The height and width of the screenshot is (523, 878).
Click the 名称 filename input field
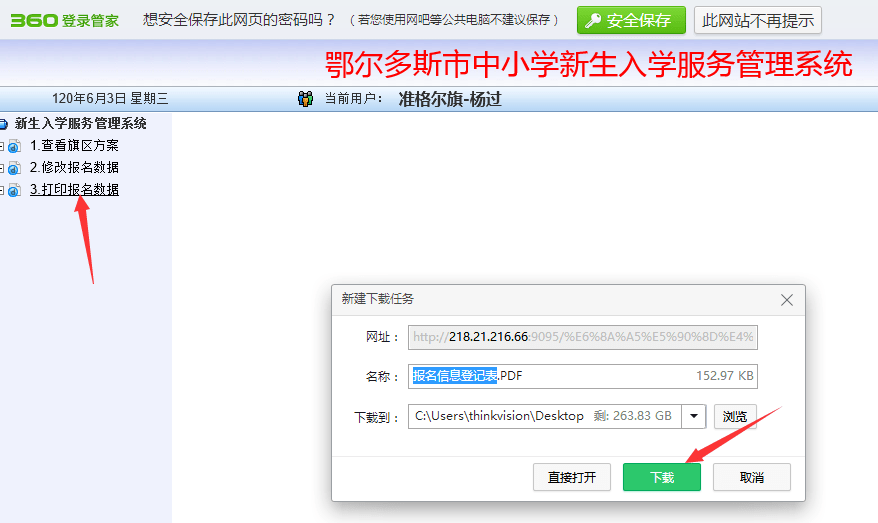pyautogui.click(x=582, y=376)
